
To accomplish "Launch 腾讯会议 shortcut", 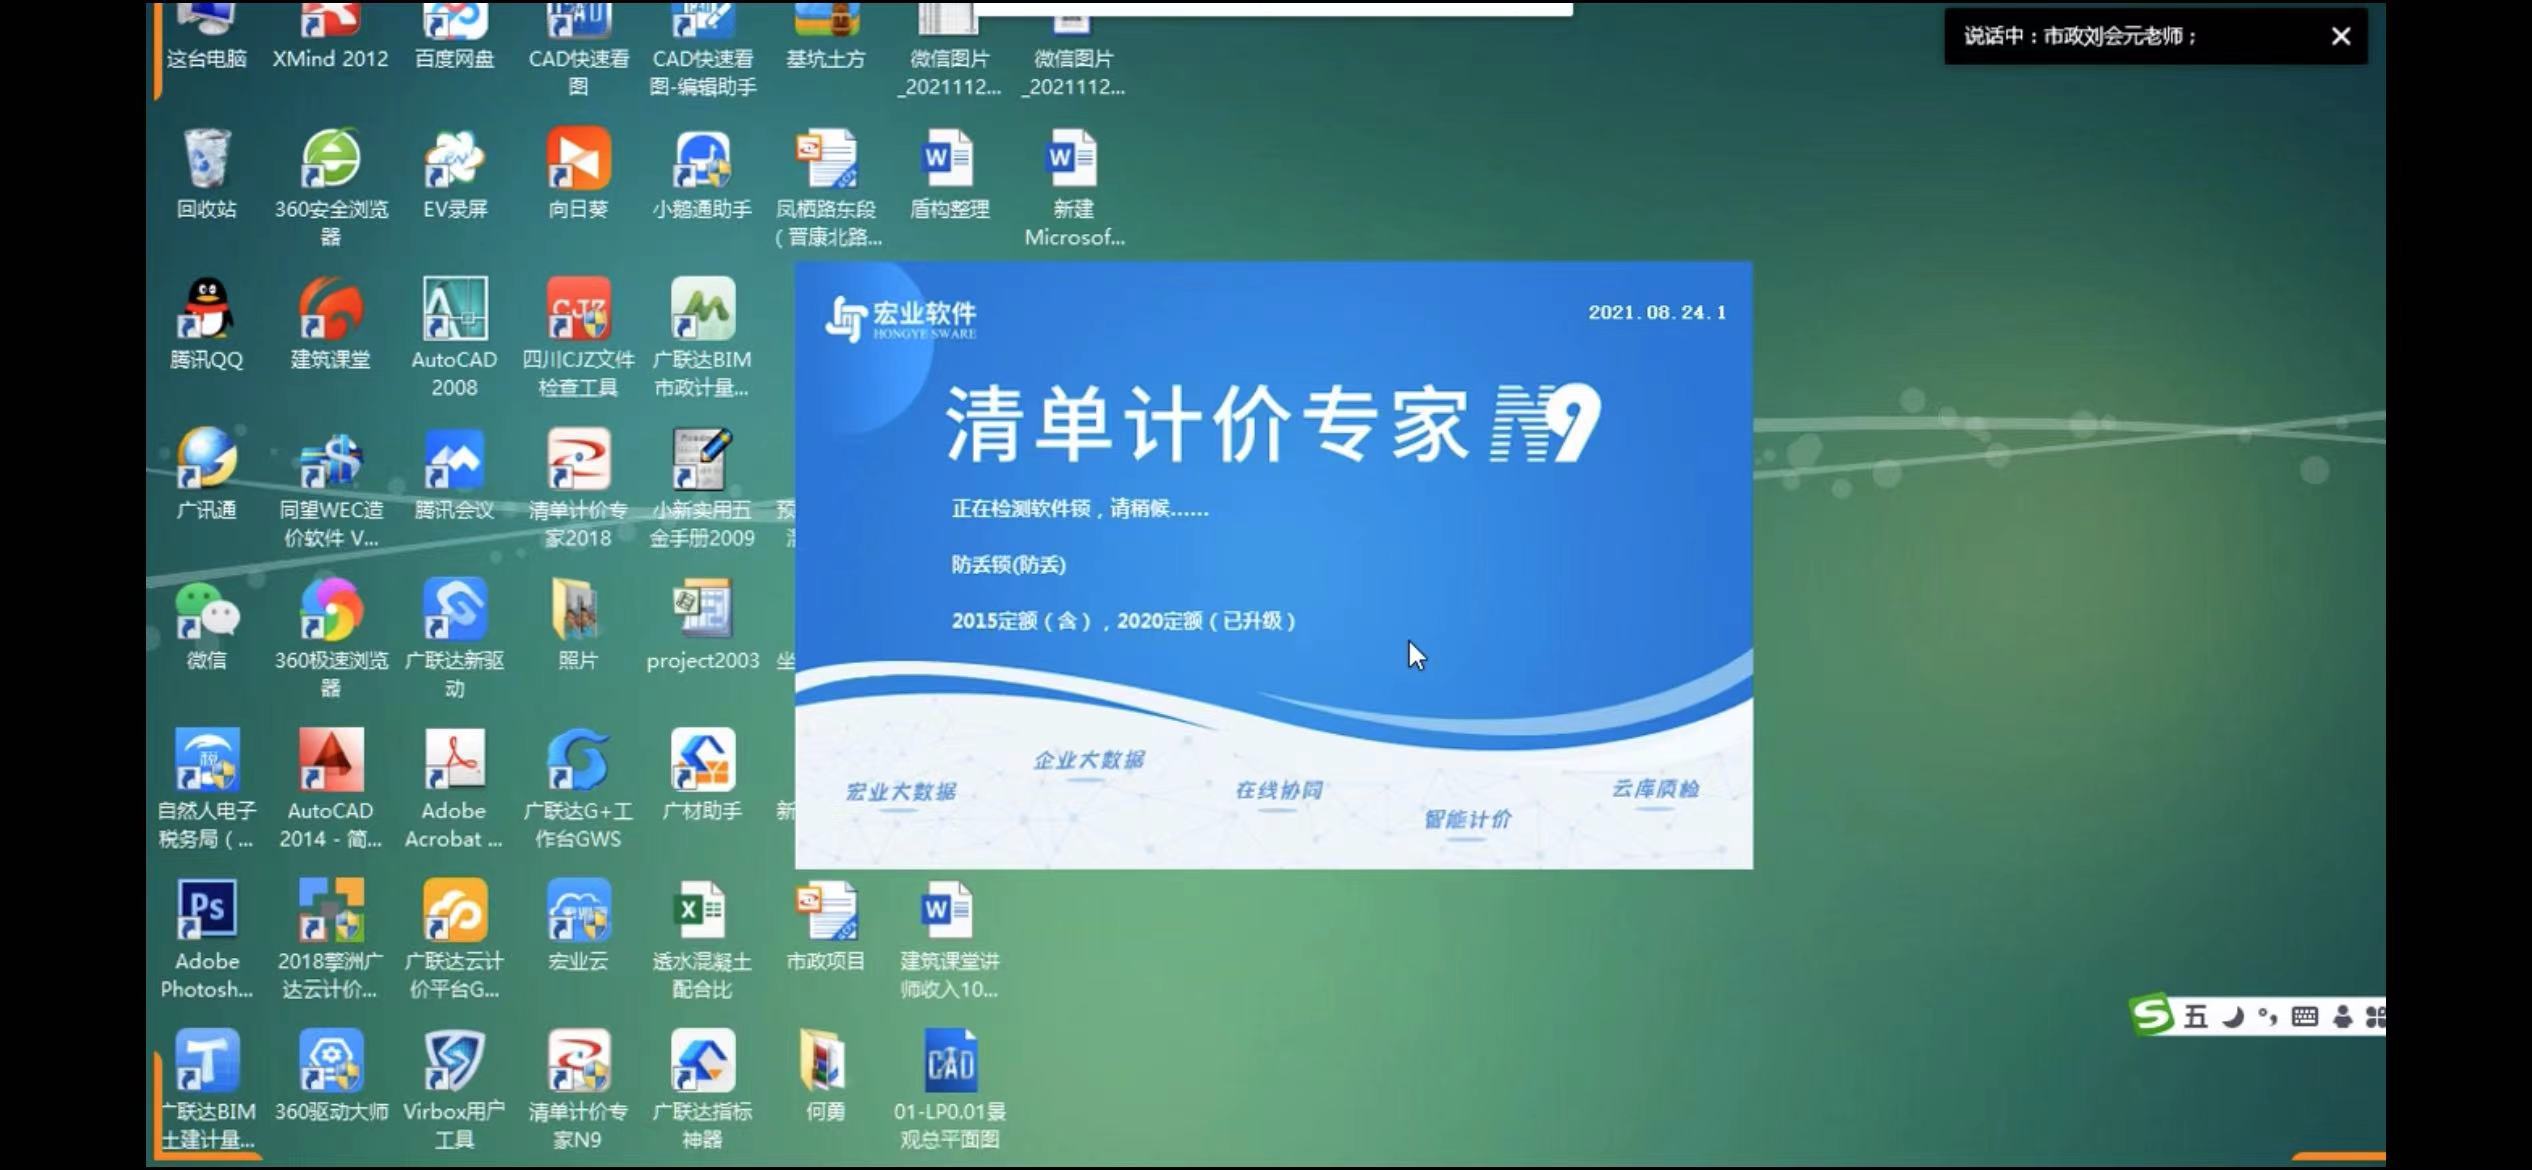I will [454, 474].
